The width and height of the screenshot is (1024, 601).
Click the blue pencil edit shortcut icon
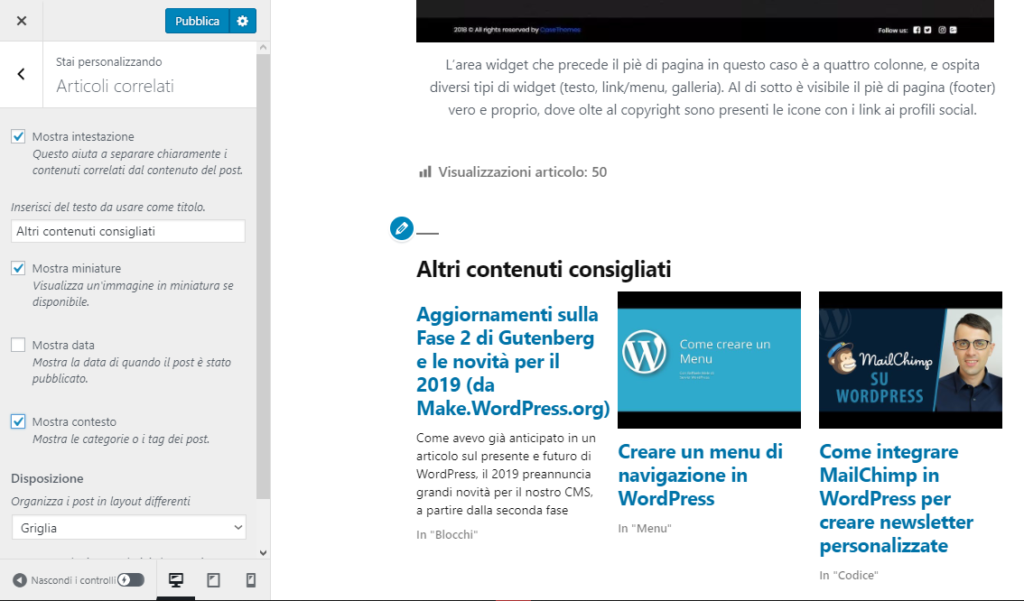(x=401, y=229)
